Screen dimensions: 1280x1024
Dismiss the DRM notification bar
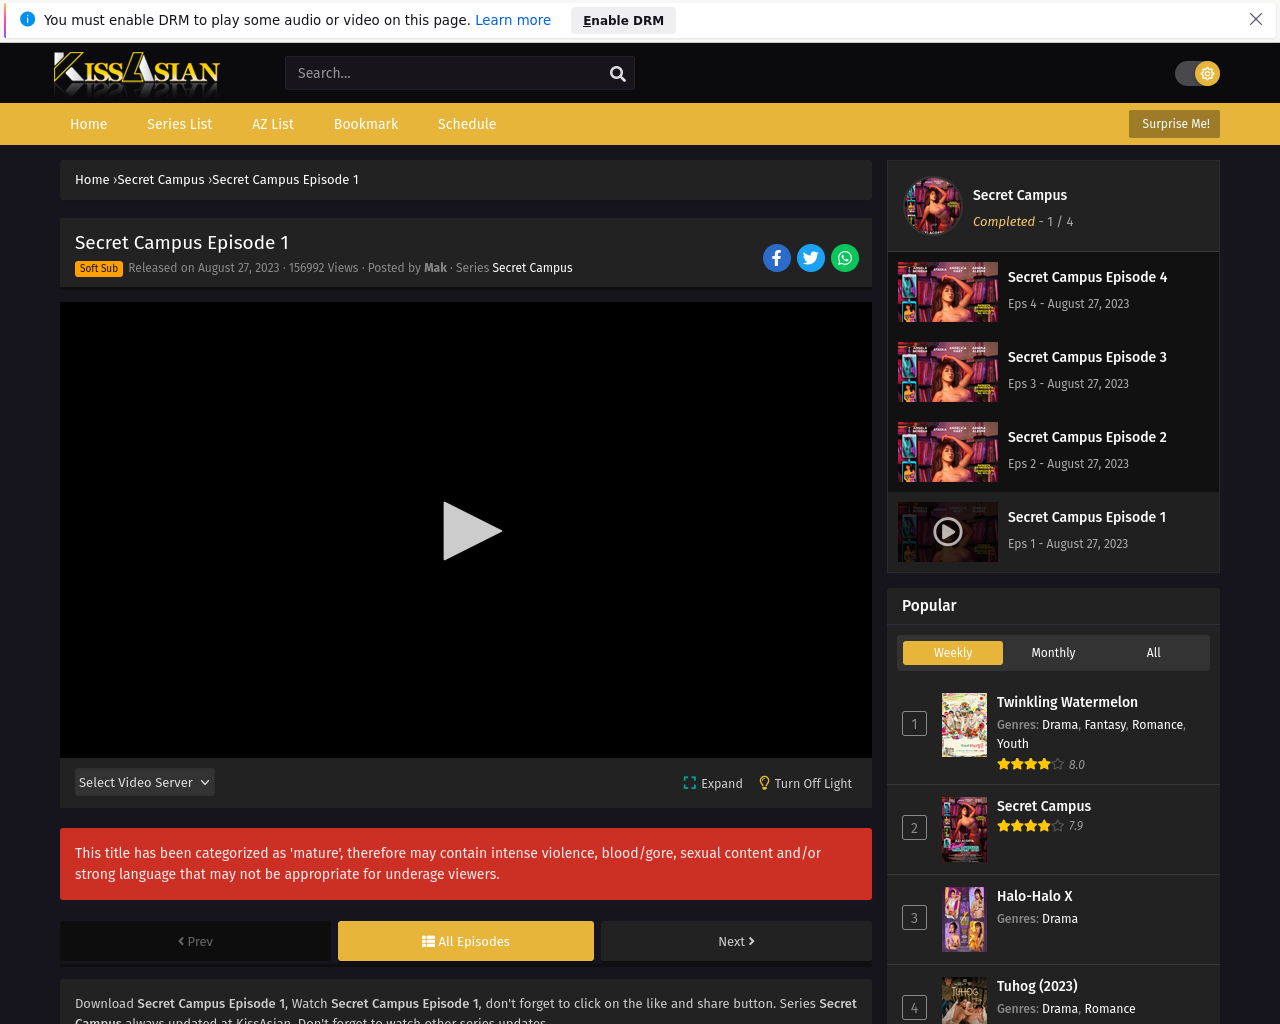point(1256,20)
